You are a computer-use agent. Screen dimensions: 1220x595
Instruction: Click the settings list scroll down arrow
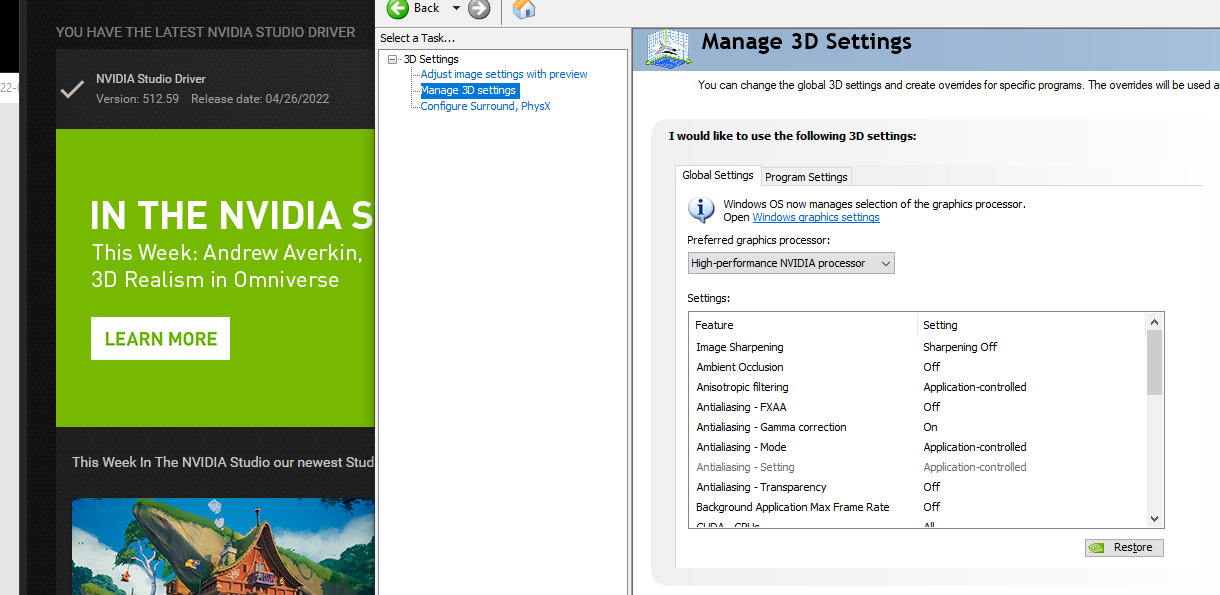1154,519
